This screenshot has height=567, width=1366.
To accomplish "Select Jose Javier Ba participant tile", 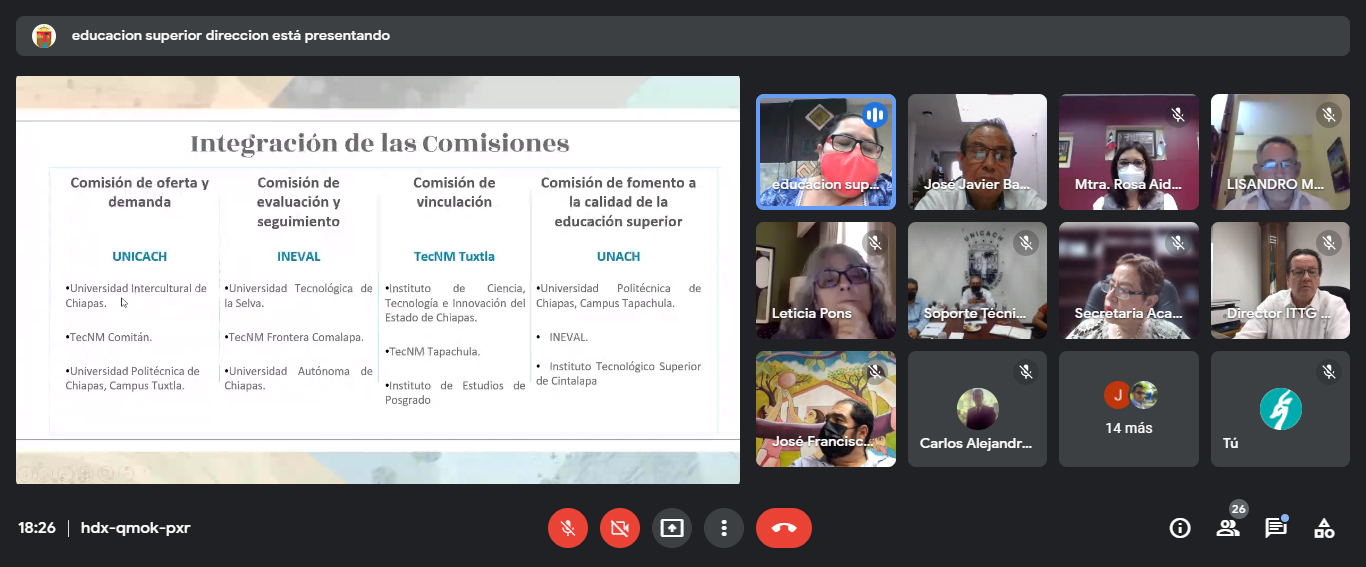I will [977, 152].
